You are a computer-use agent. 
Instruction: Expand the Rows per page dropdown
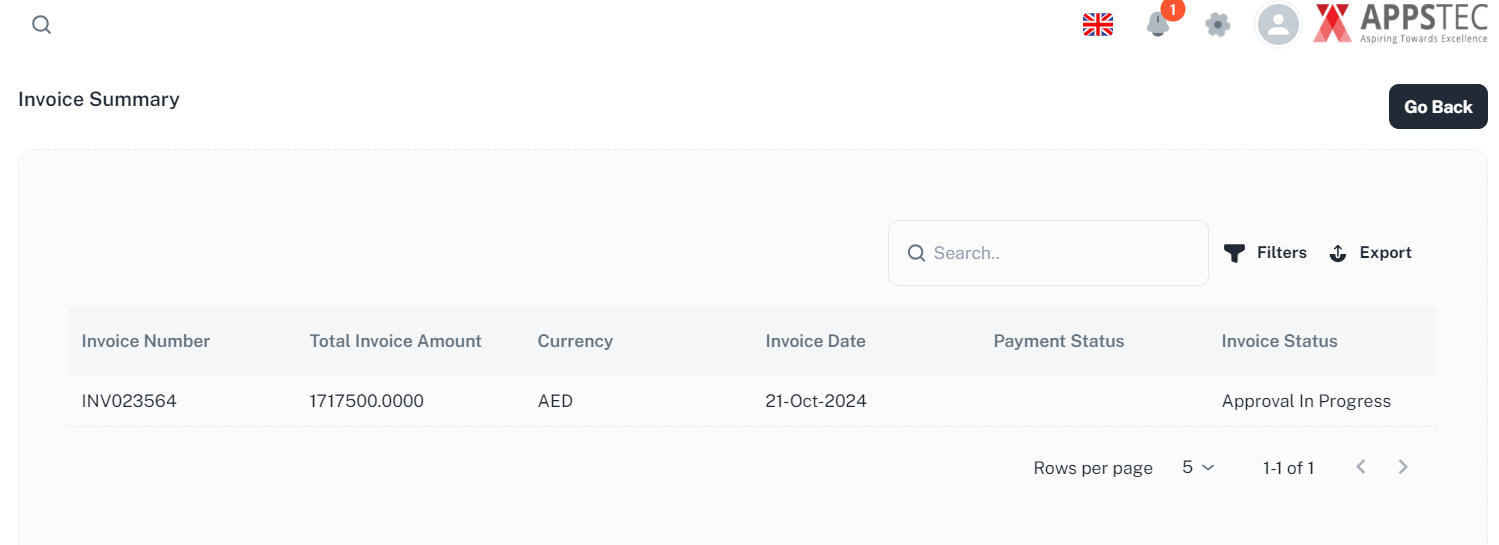click(x=1198, y=467)
